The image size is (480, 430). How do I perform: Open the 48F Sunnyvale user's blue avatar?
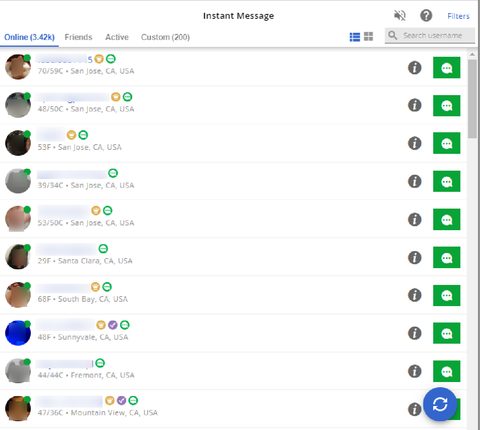(18, 333)
